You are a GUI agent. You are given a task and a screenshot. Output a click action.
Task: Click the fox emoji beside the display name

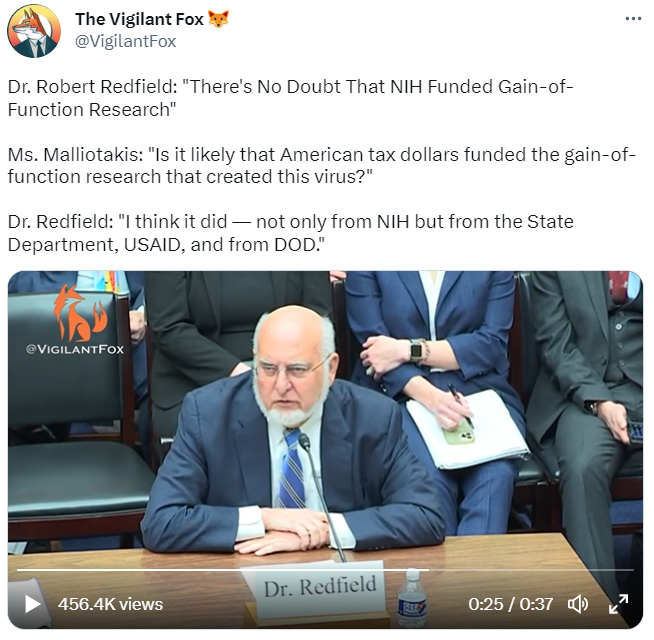[219, 19]
